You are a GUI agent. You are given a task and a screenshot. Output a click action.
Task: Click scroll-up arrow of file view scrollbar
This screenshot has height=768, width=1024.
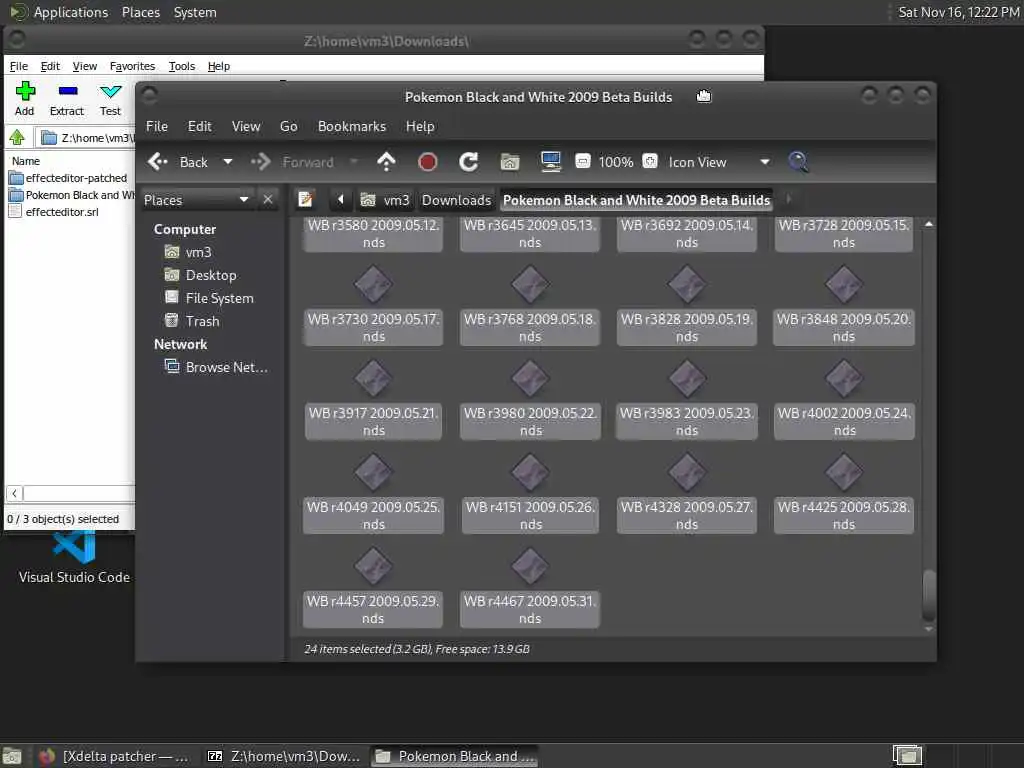(x=929, y=224)
